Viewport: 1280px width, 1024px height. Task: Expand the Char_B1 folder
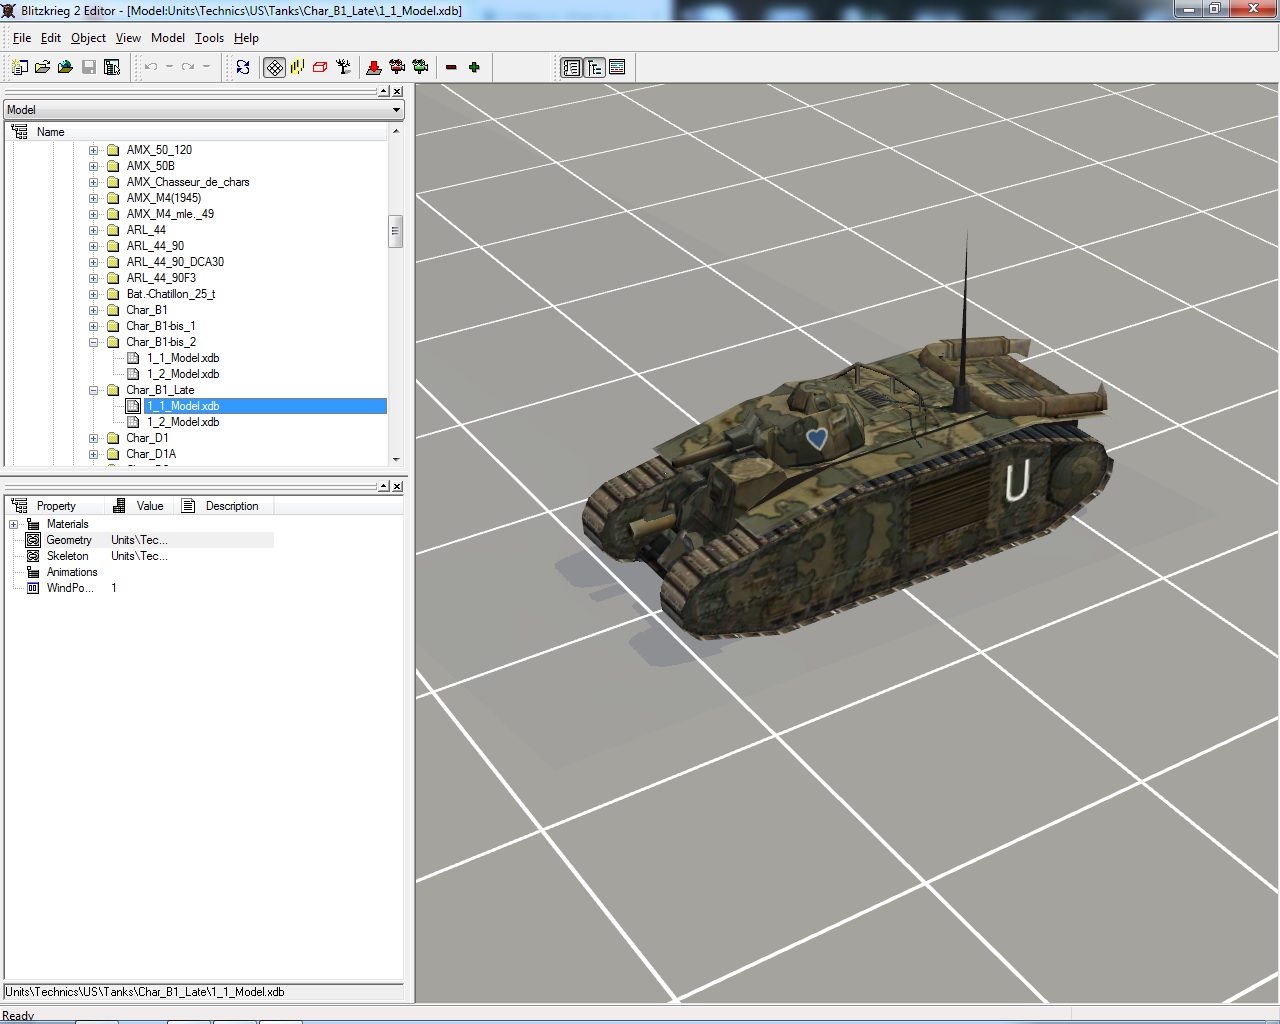93,310
